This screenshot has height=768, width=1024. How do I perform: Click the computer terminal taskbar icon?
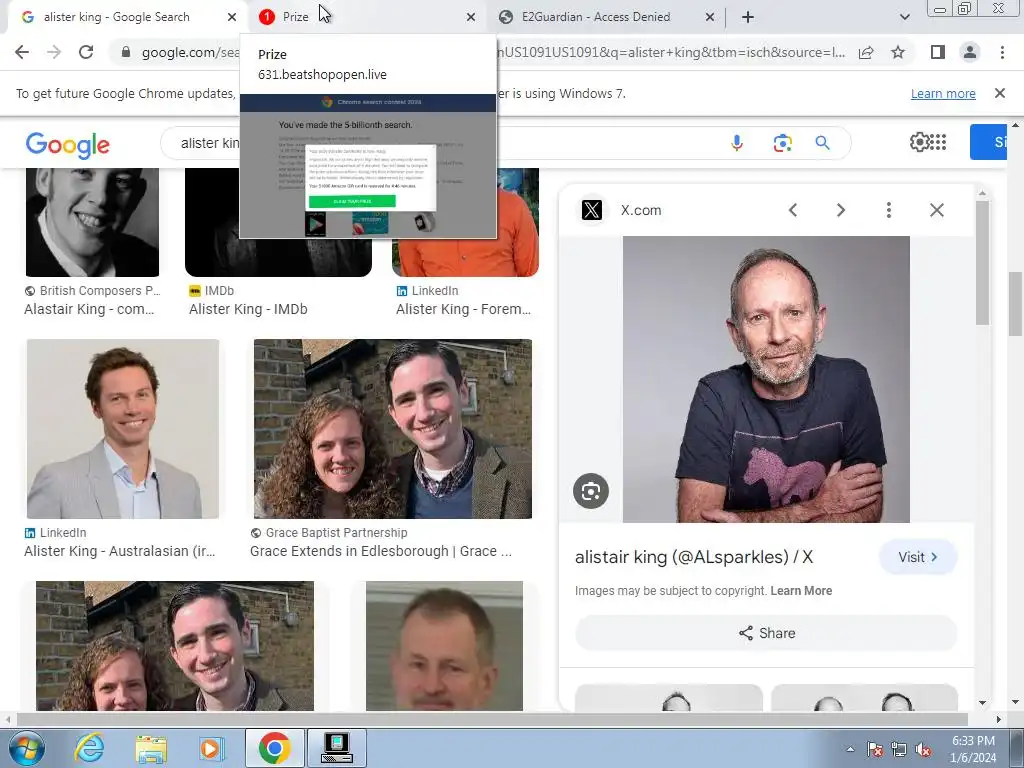coord(337,748)
